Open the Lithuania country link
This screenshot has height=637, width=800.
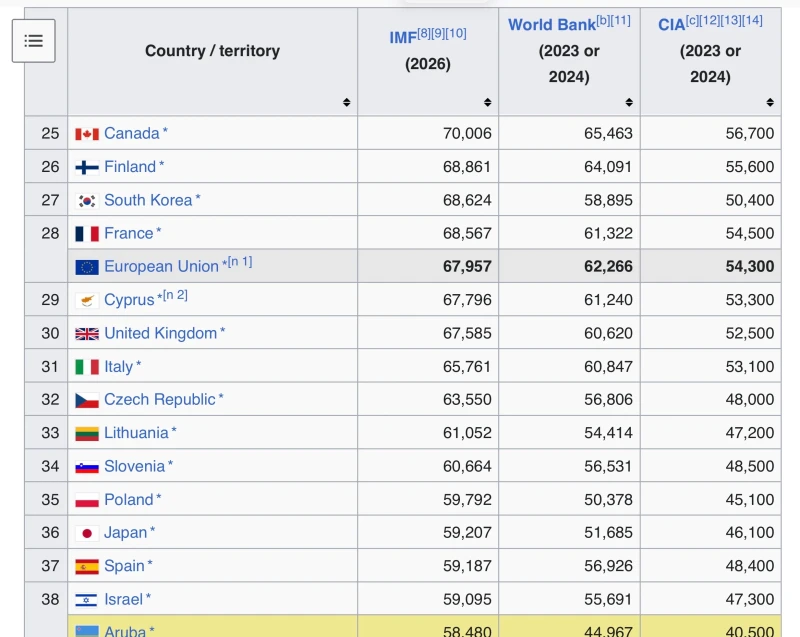136,433
